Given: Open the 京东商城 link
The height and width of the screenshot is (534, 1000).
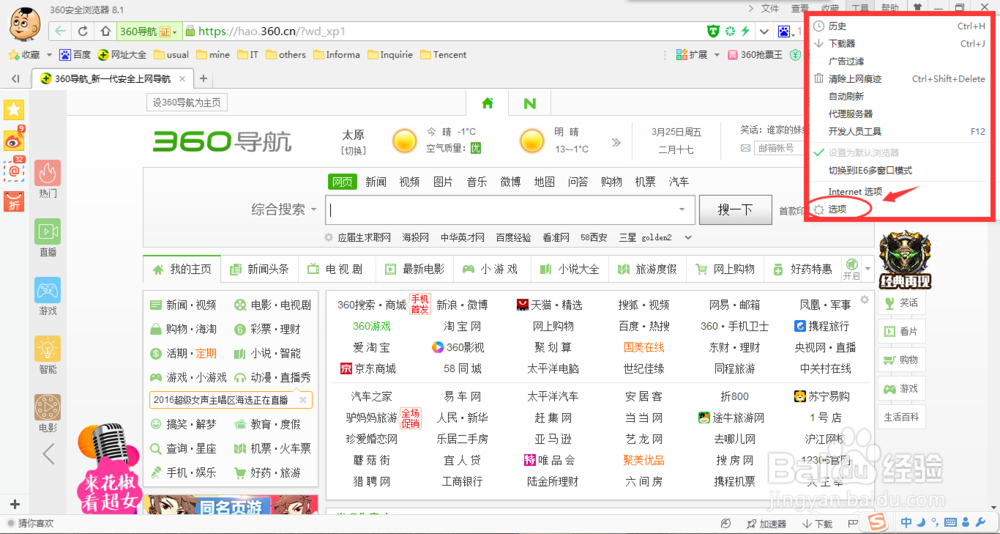Looking at the screenshot, I should click(x=369, y=369).
